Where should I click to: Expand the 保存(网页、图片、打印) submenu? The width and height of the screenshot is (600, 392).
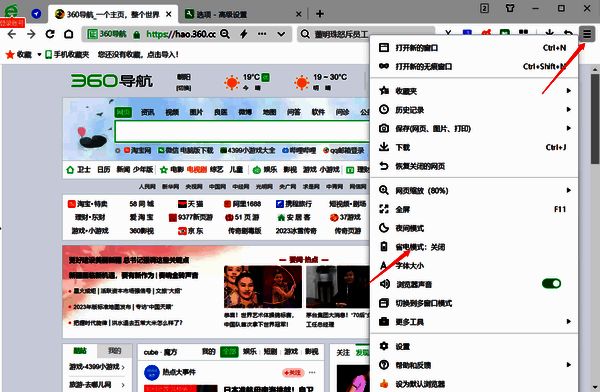click(x=474, y=129)
